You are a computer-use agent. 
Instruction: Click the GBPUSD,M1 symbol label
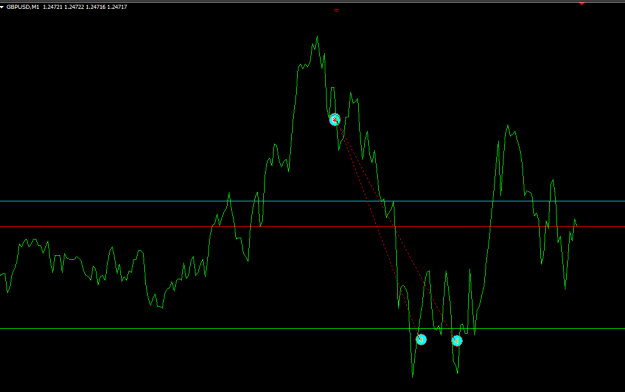23,7
